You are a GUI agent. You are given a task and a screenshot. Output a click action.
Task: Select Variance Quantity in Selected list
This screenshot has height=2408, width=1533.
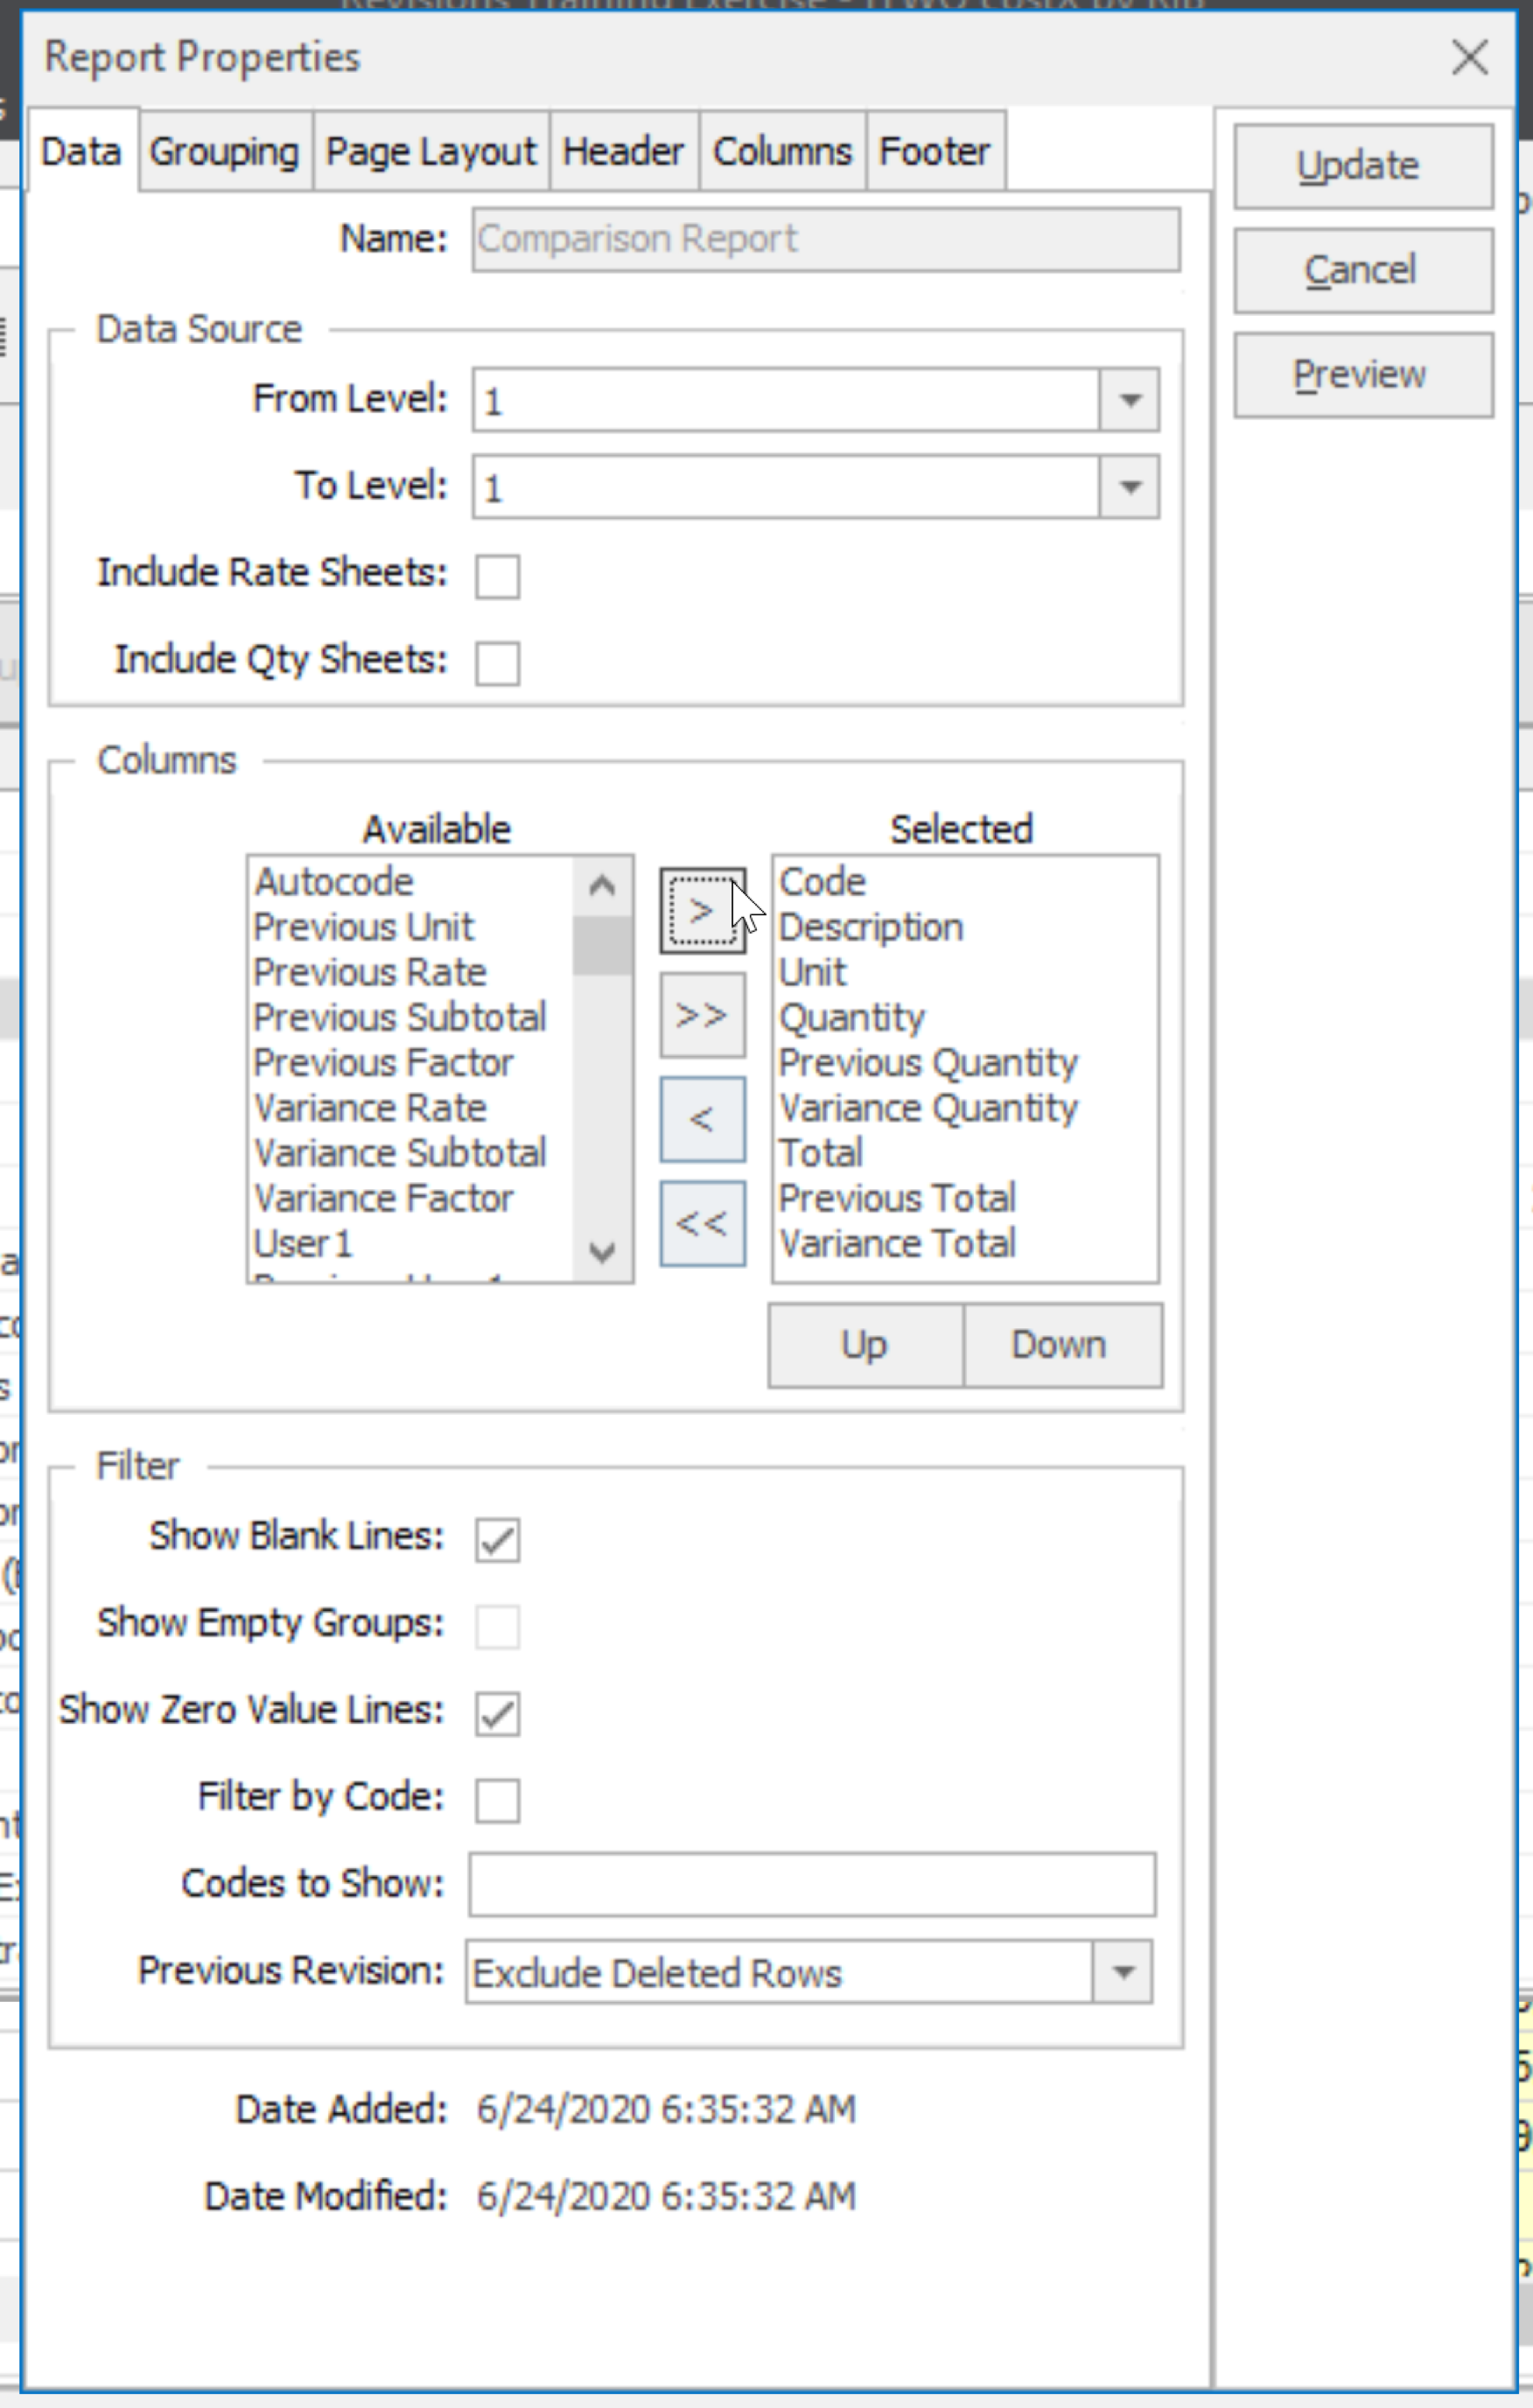928,1108
